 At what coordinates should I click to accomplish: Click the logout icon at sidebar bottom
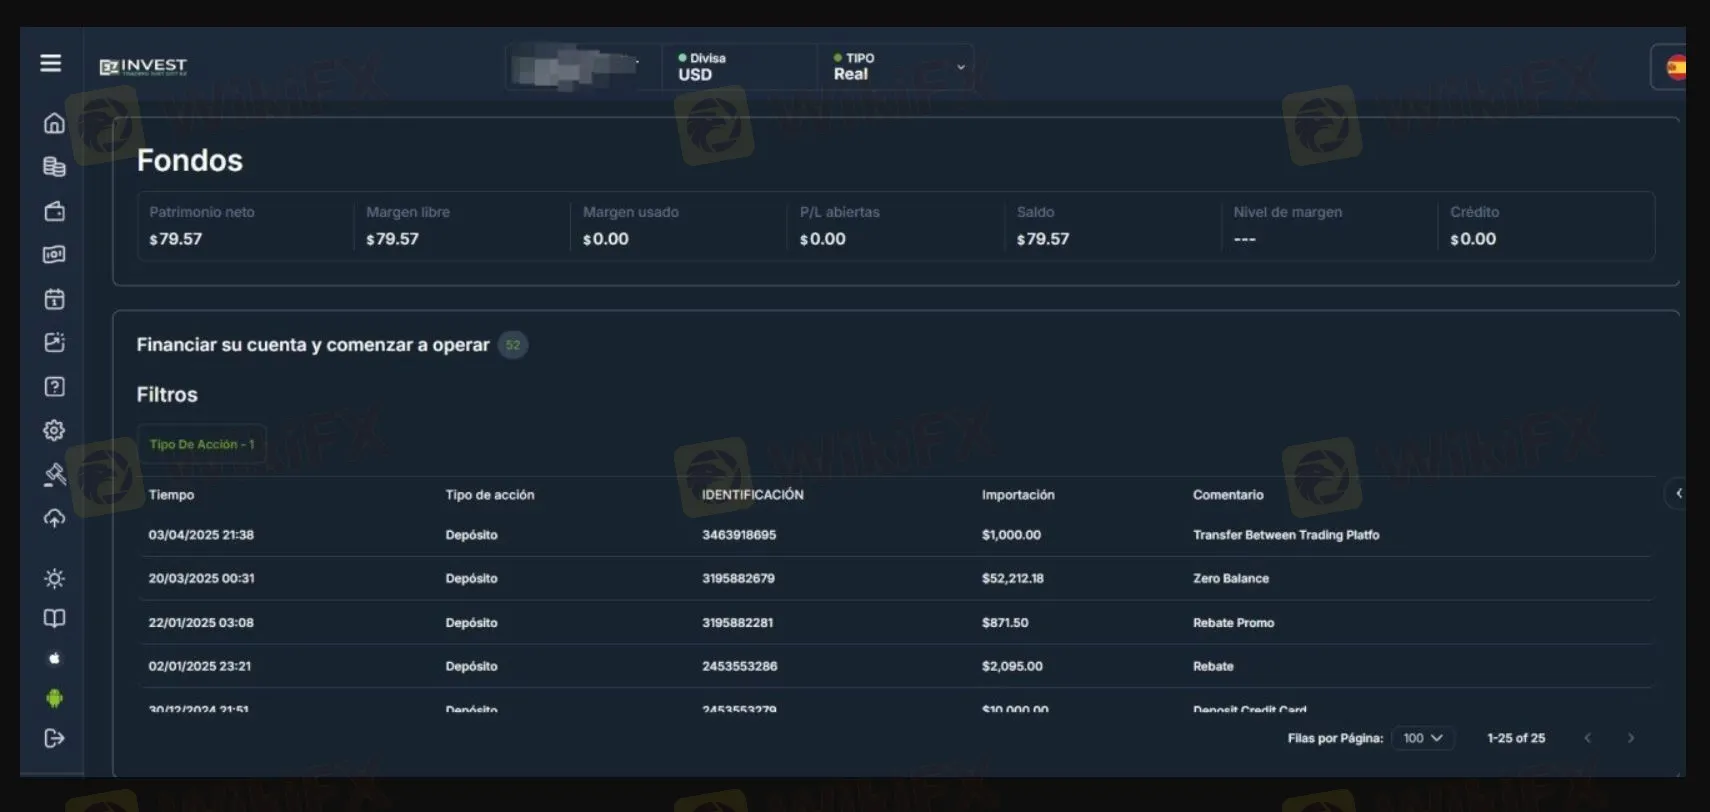[x=54, y=738]
